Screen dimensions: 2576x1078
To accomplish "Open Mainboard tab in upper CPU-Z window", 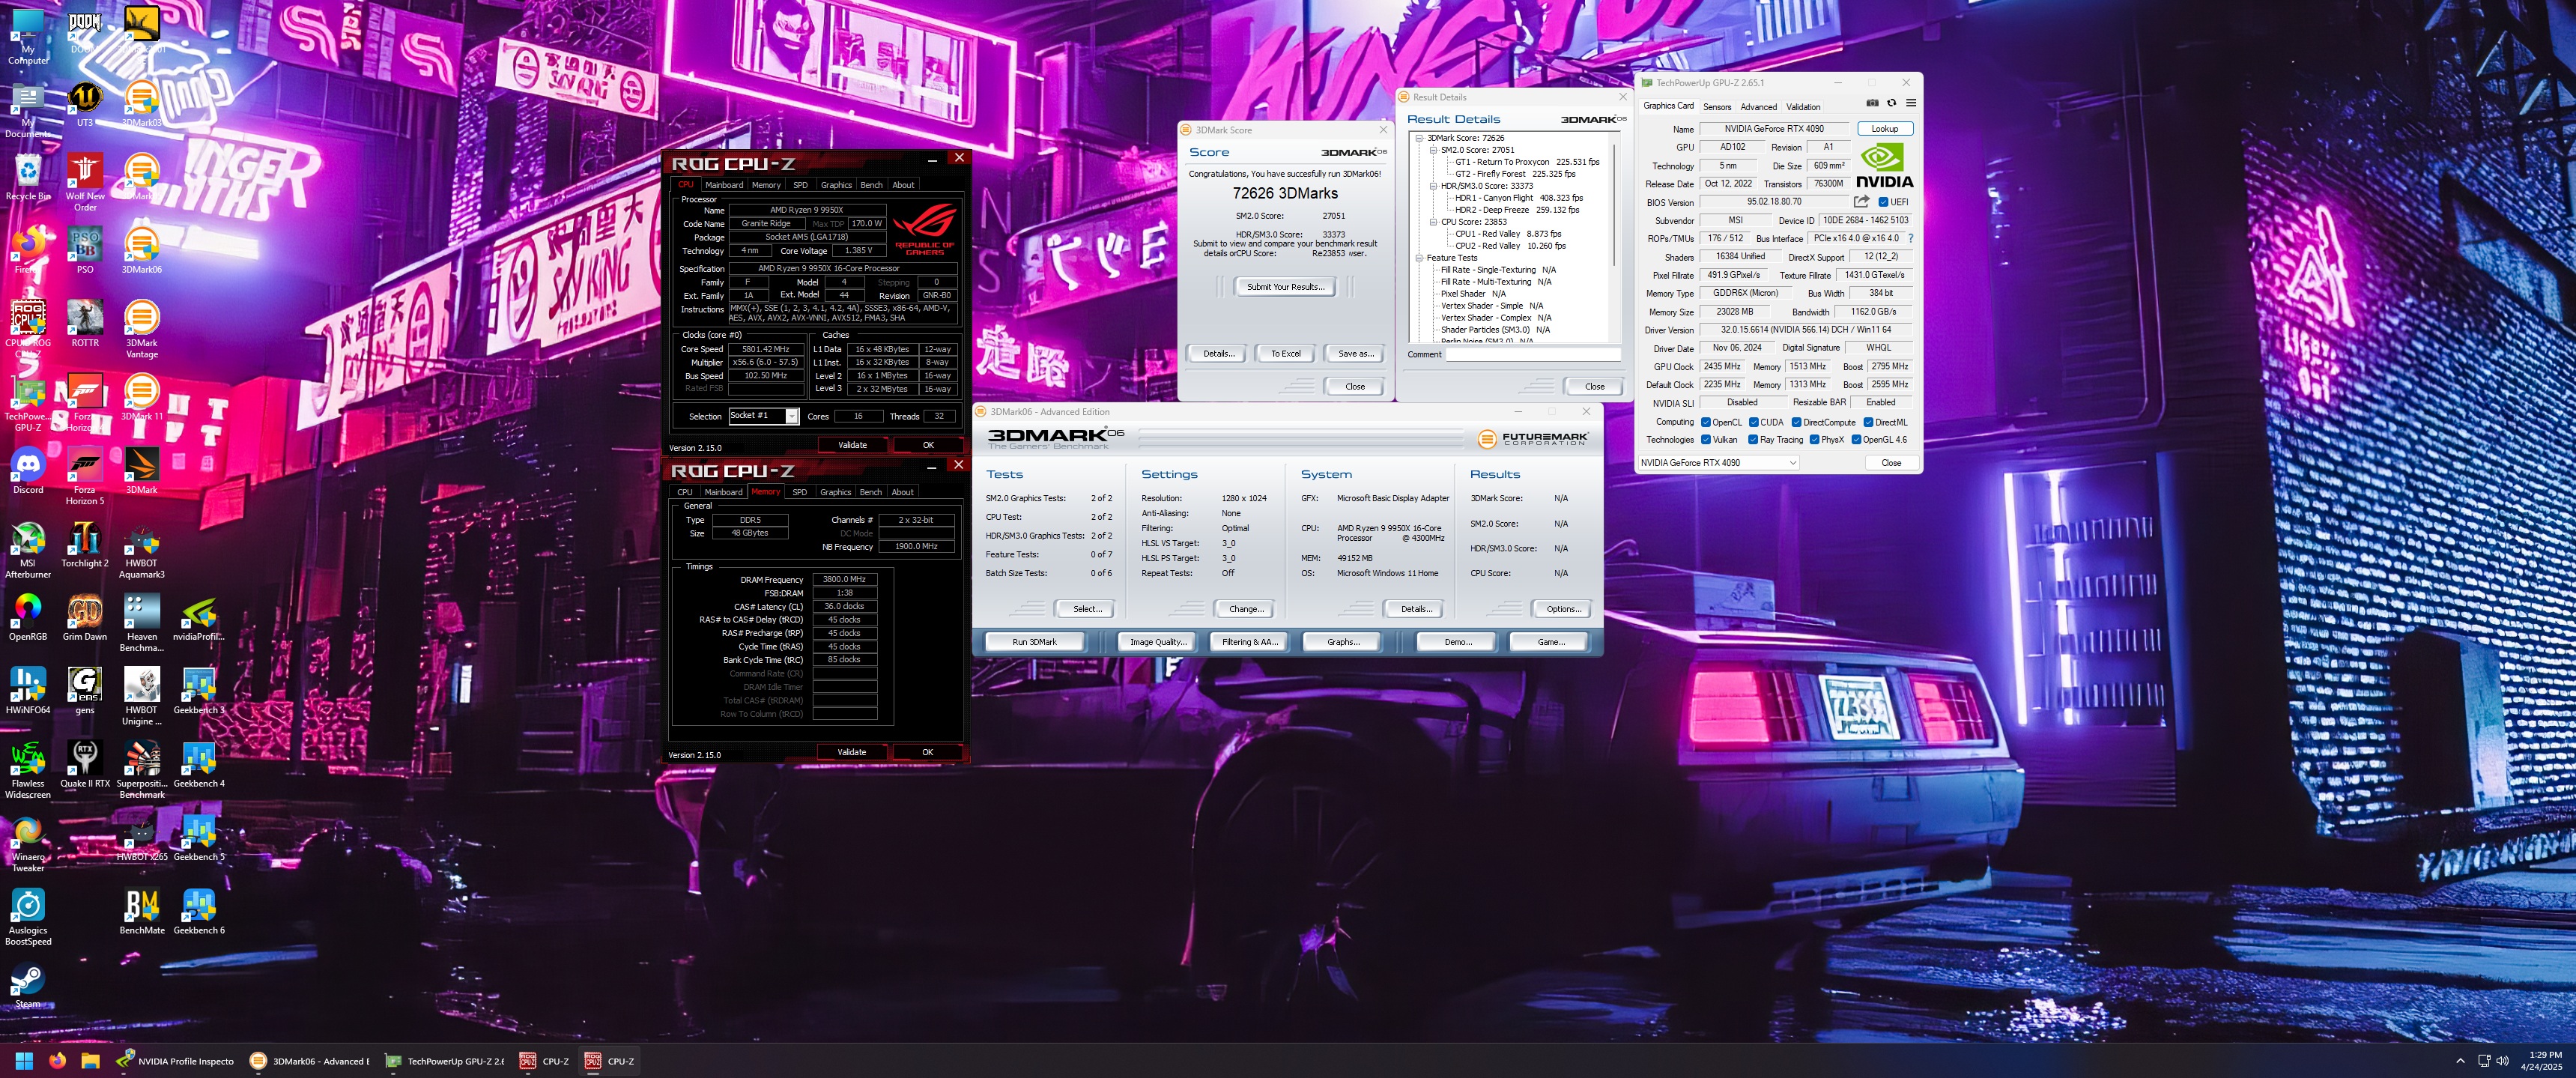I will 724,185.
